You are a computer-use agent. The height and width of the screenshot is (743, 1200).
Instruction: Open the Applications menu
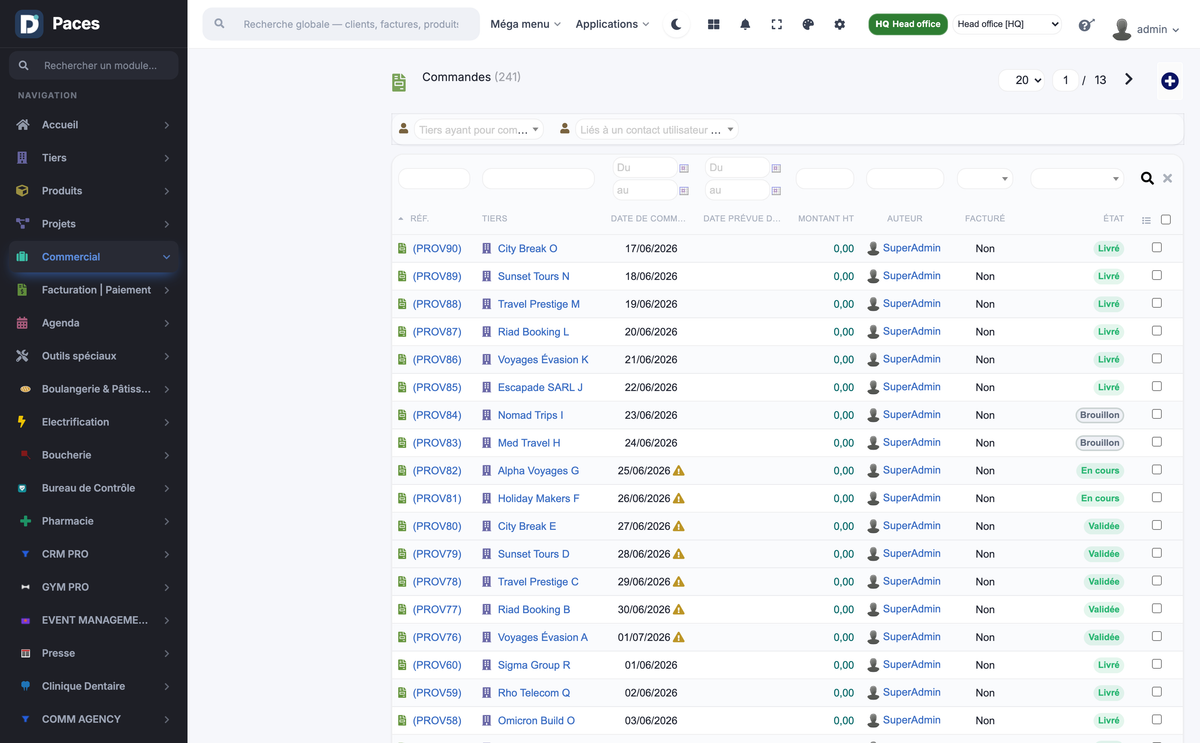[612, 24]
